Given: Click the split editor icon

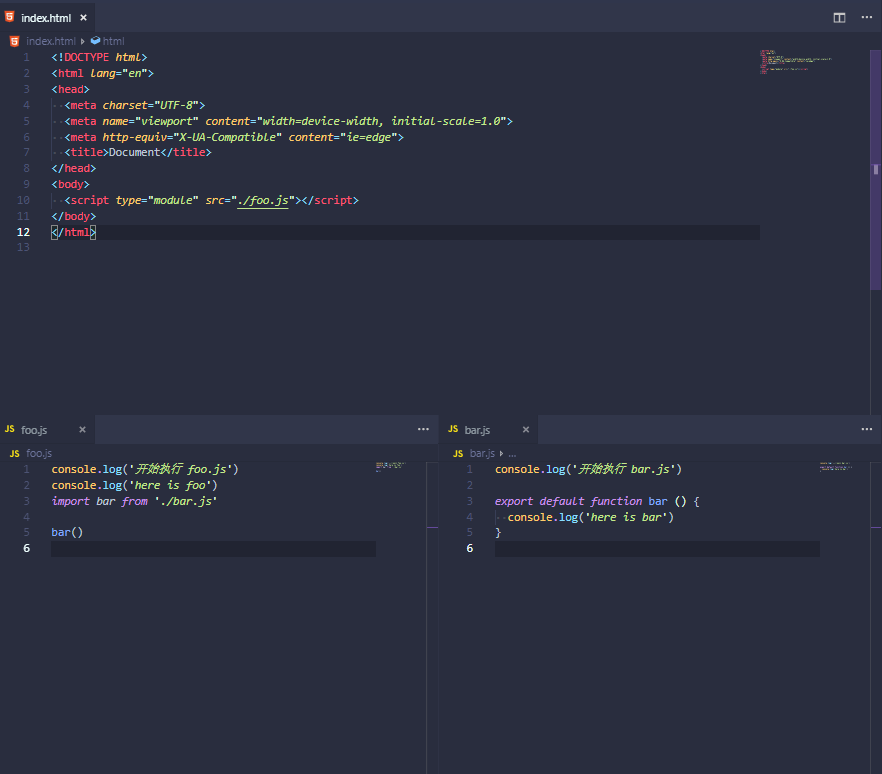Looking at the screenshot, I should pyautogui.click(x=839, y=17).
